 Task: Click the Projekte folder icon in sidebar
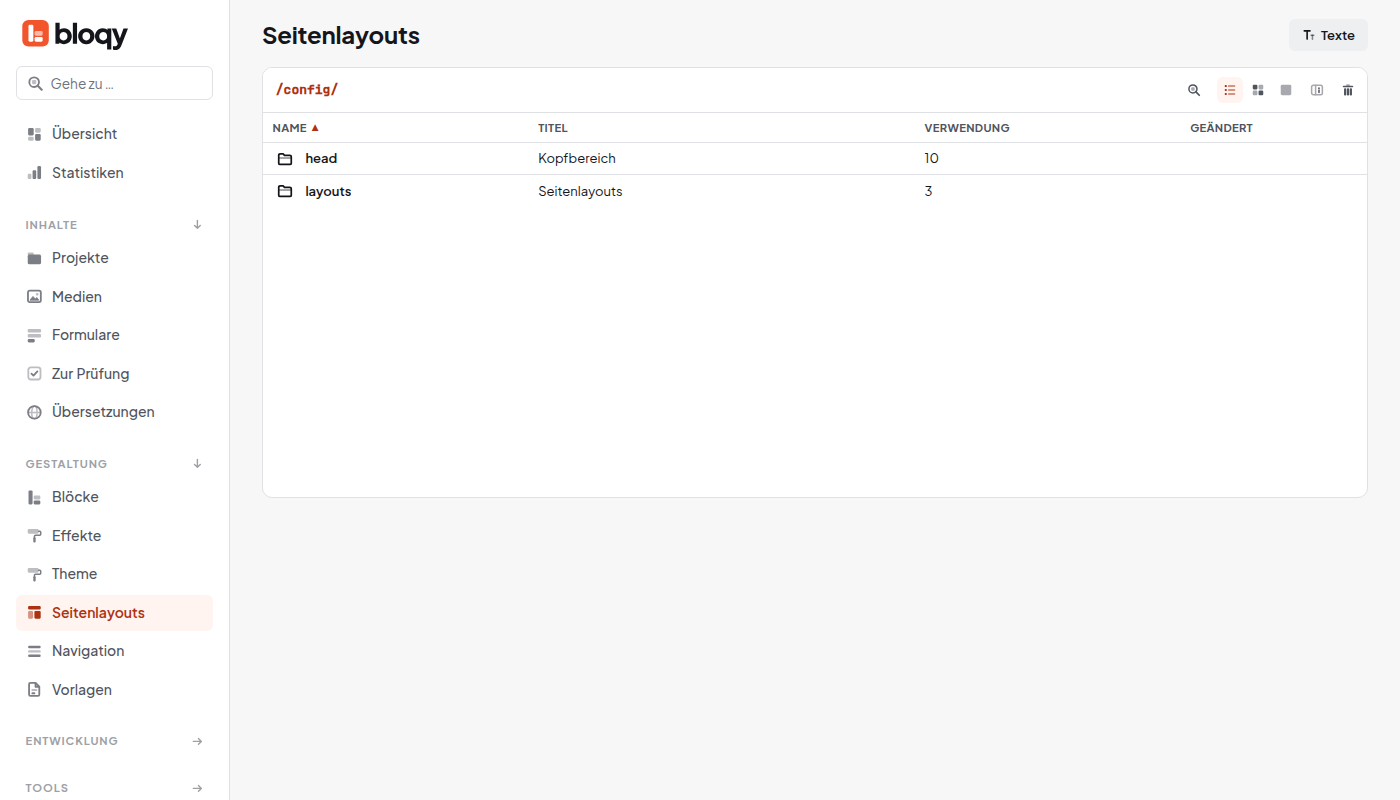coord(34,258)
